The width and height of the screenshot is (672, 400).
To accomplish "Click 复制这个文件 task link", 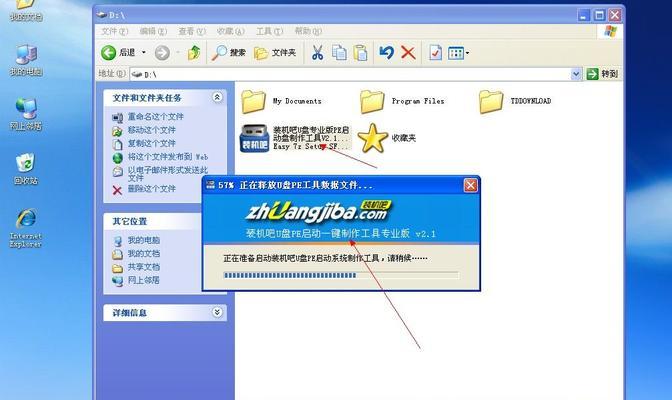I will point(152,143).
